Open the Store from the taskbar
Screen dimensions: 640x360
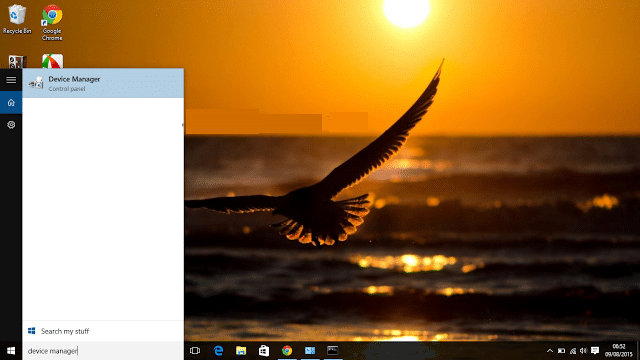click(264, 351)
